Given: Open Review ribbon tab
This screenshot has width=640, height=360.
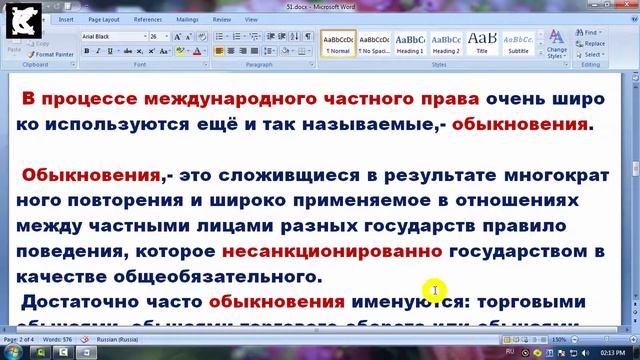Looking at the screenshot, I should 222,19.
